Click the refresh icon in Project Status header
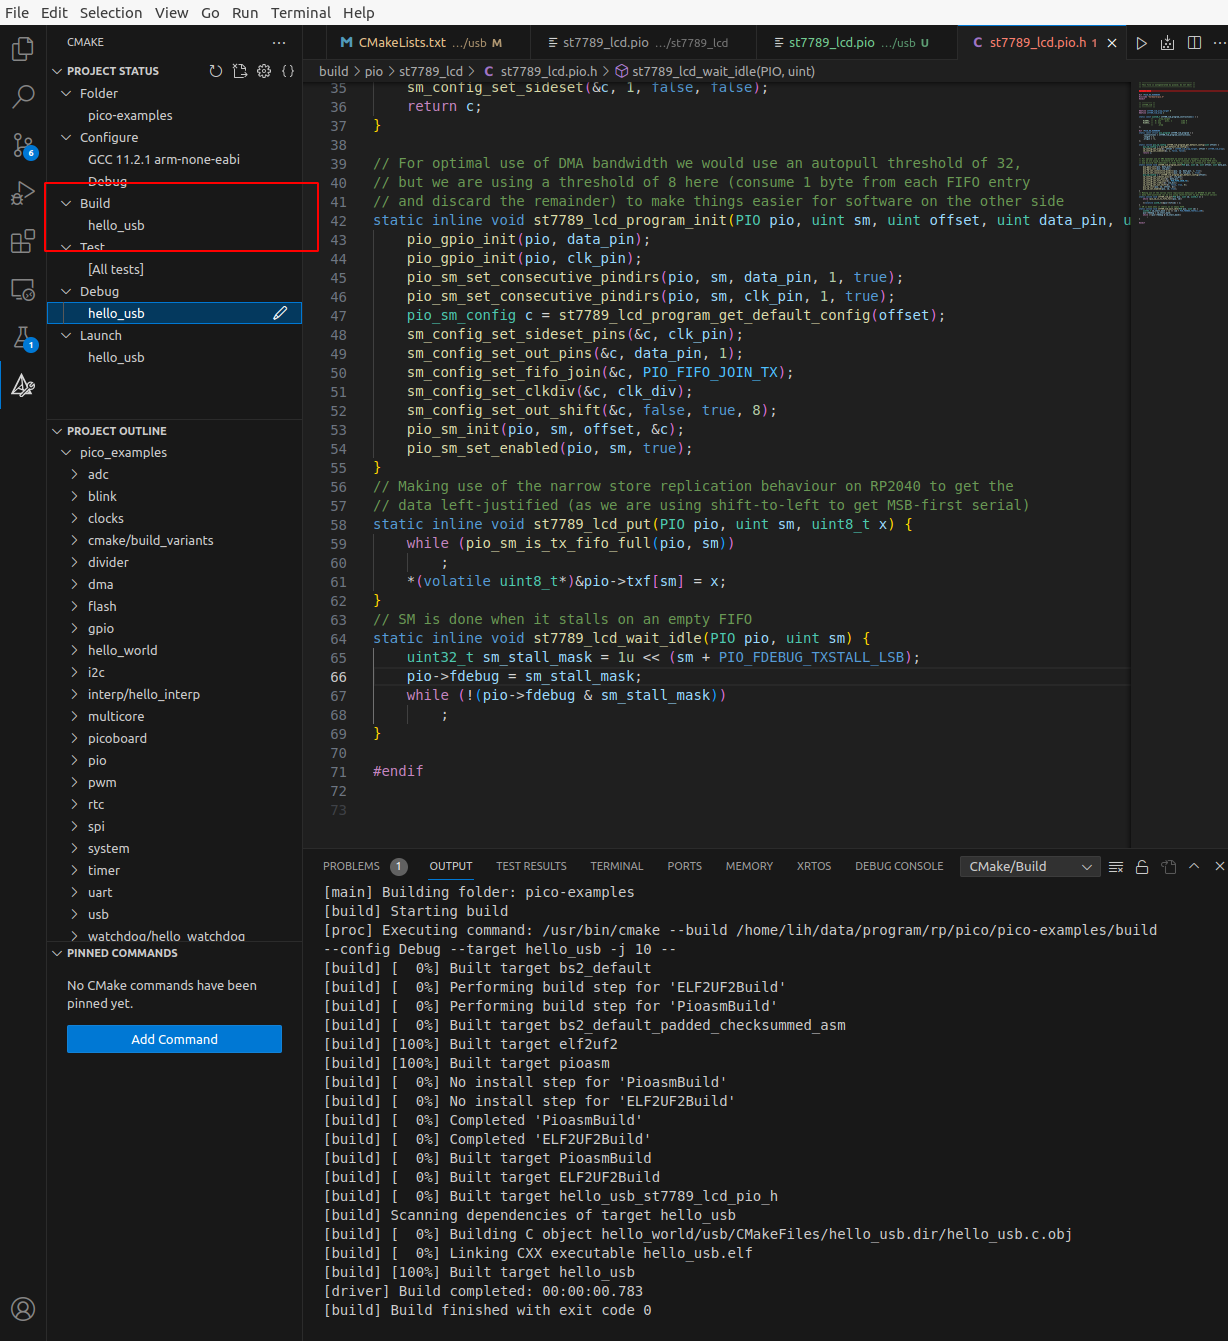 click(215, 71)
